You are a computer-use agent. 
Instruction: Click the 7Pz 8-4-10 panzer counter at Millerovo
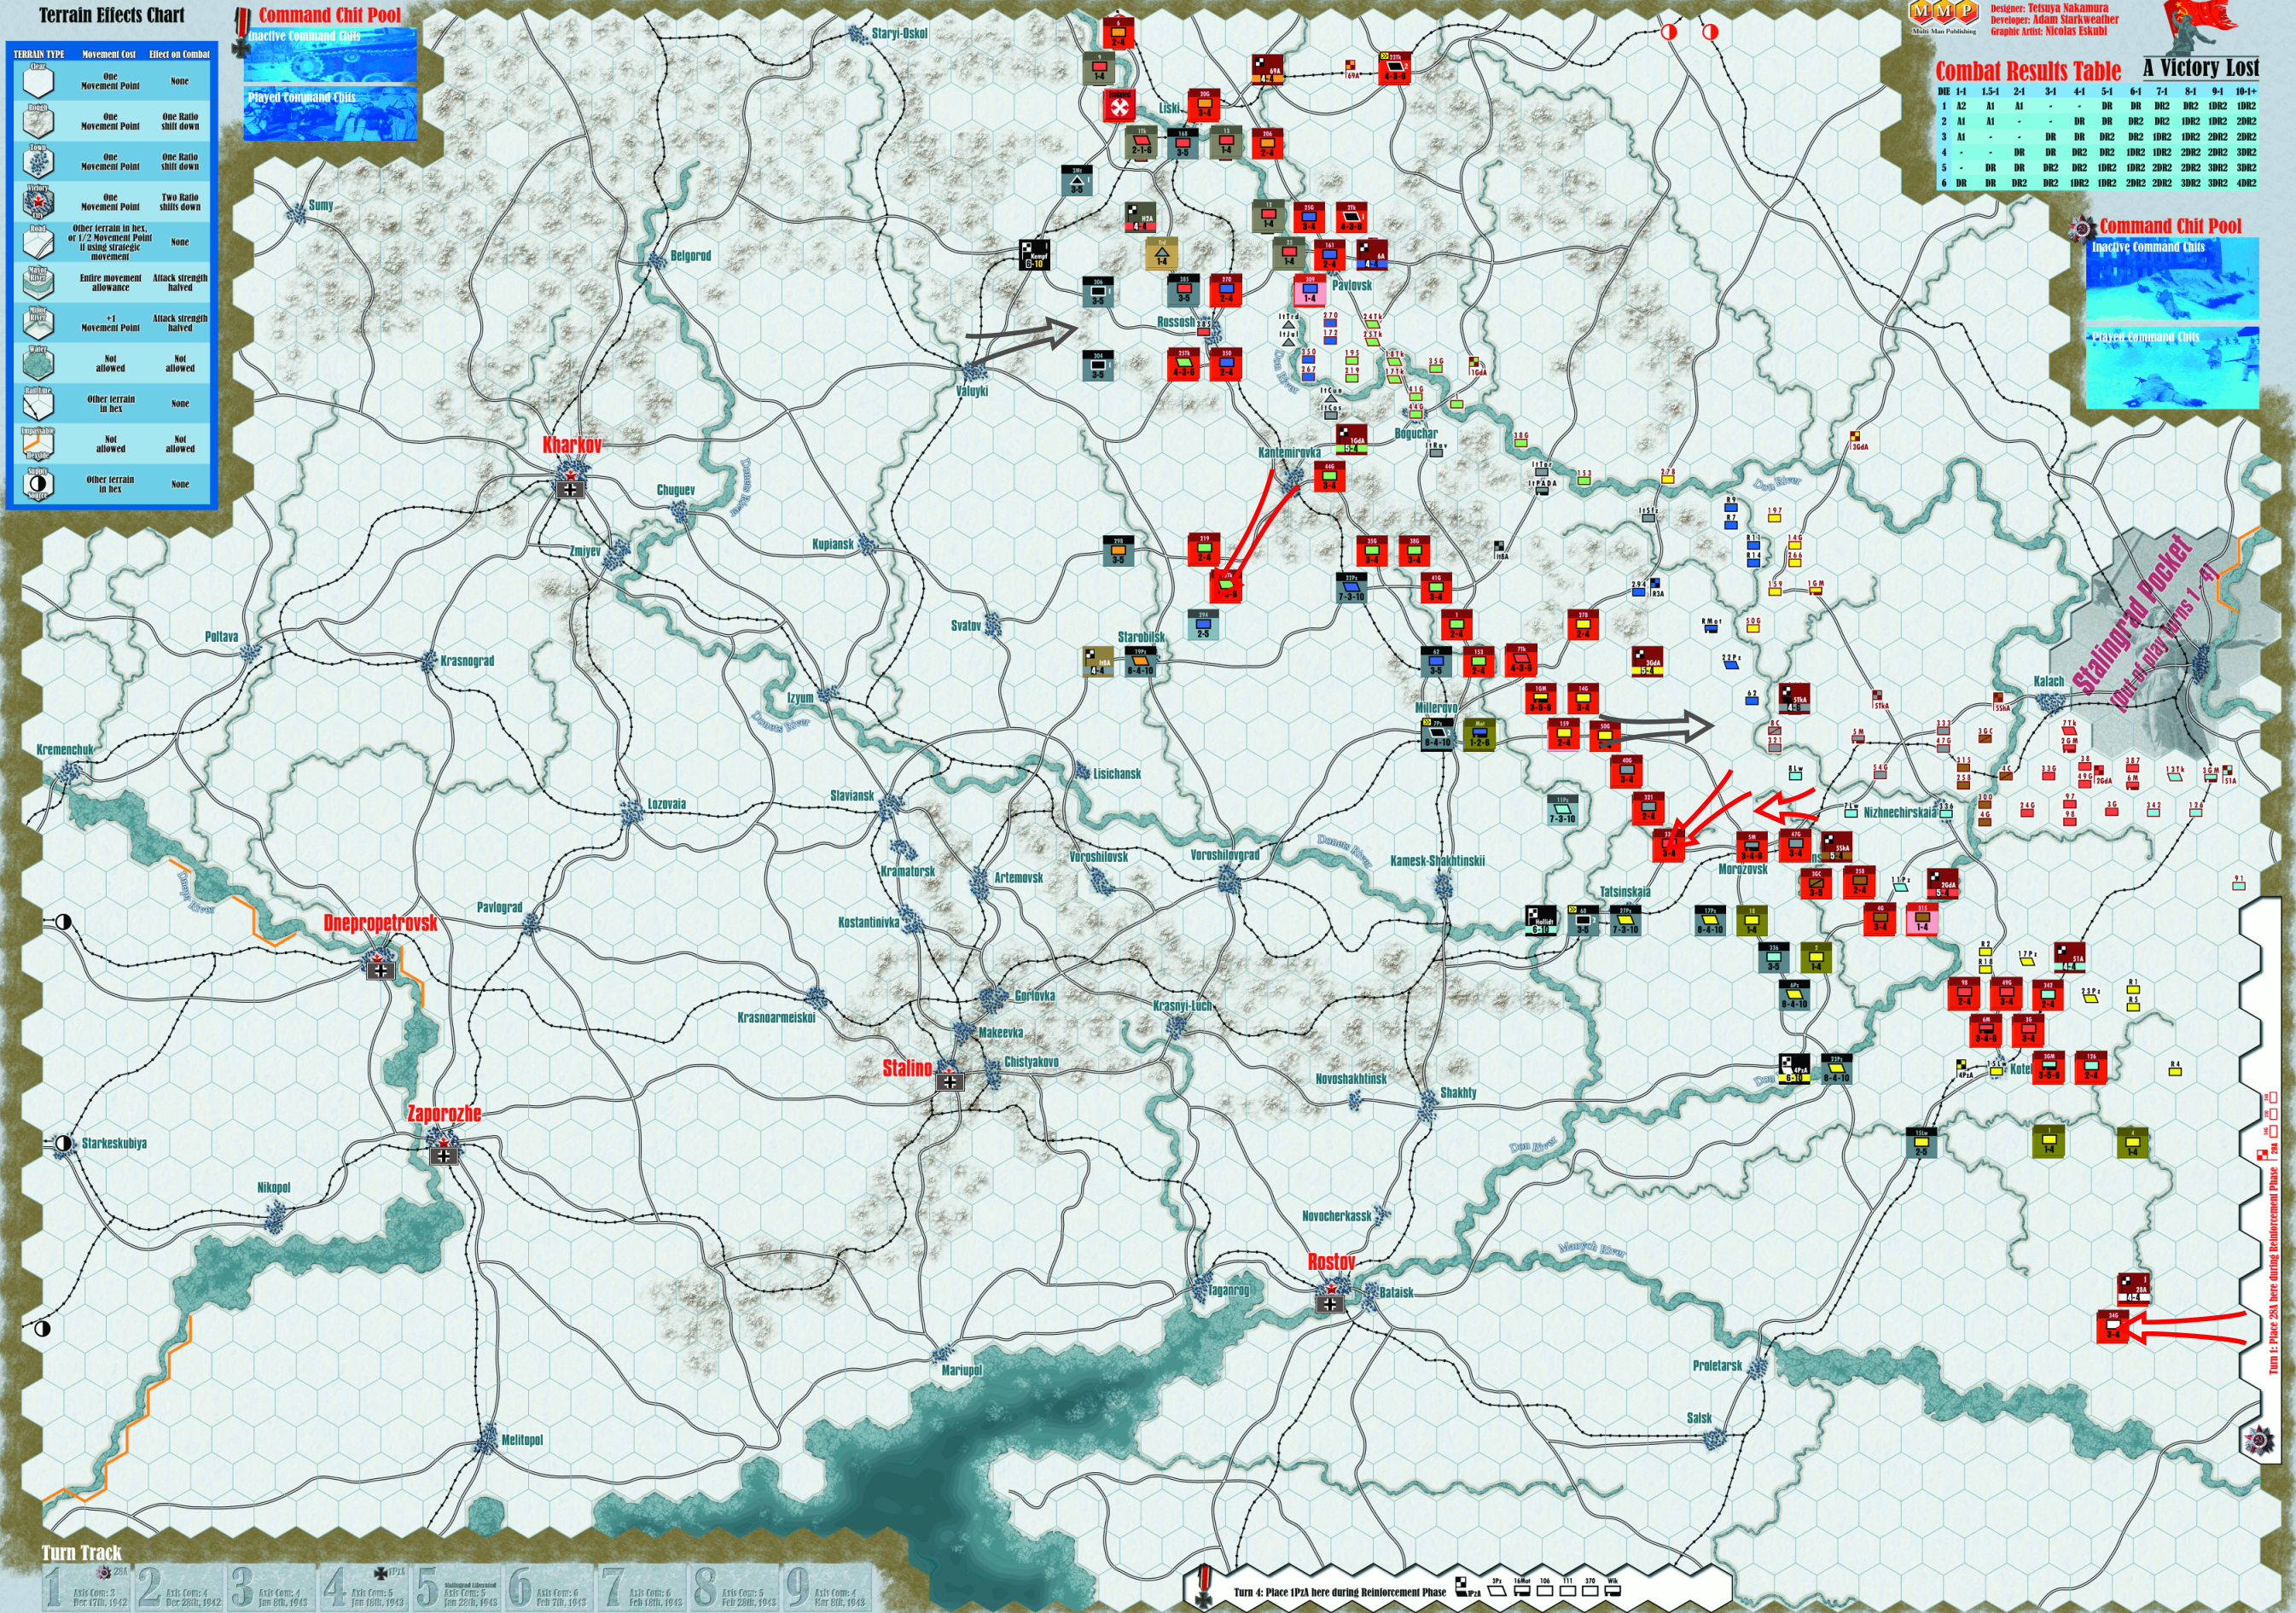1437,733
